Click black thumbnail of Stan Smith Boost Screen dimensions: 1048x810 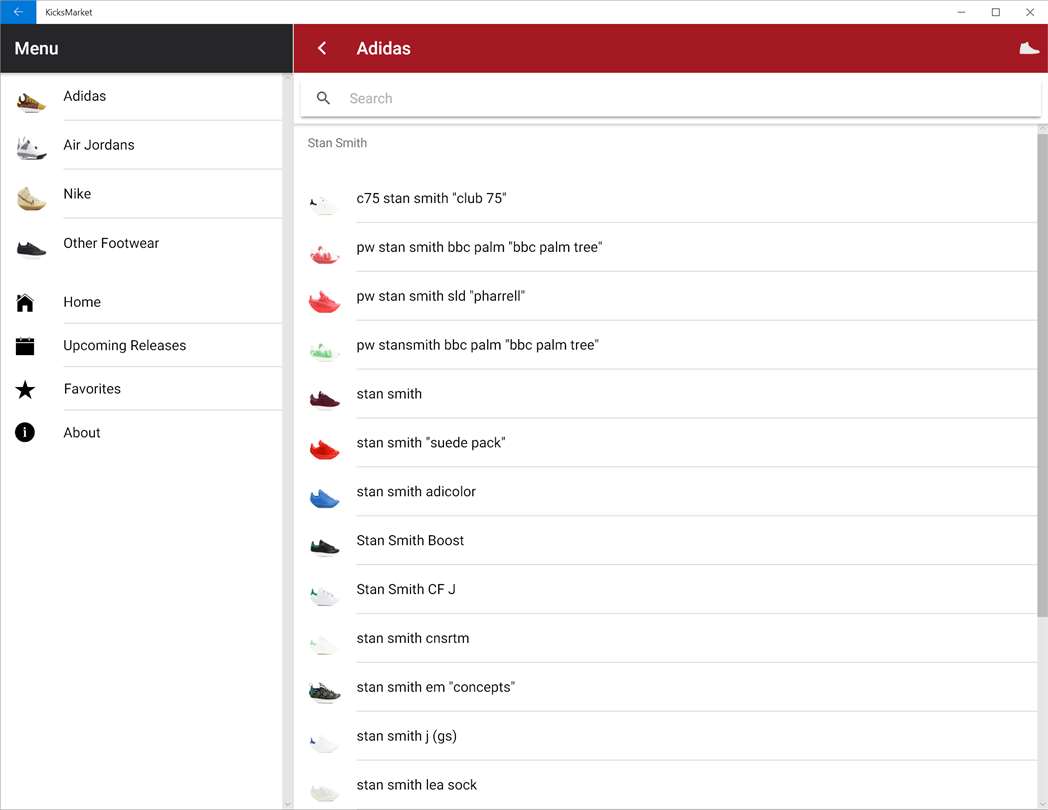point(324,547)
